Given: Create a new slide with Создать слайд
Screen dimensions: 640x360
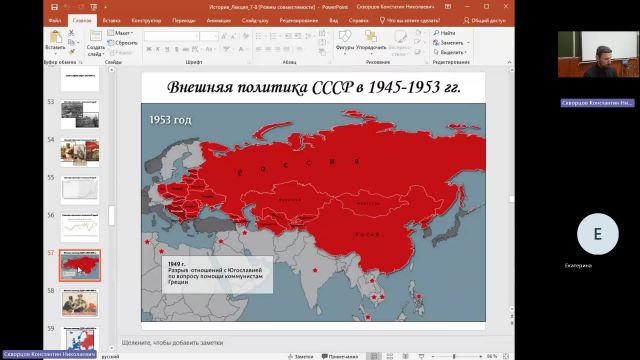Looking at the screenshot, I should click(x=95, y=43).
